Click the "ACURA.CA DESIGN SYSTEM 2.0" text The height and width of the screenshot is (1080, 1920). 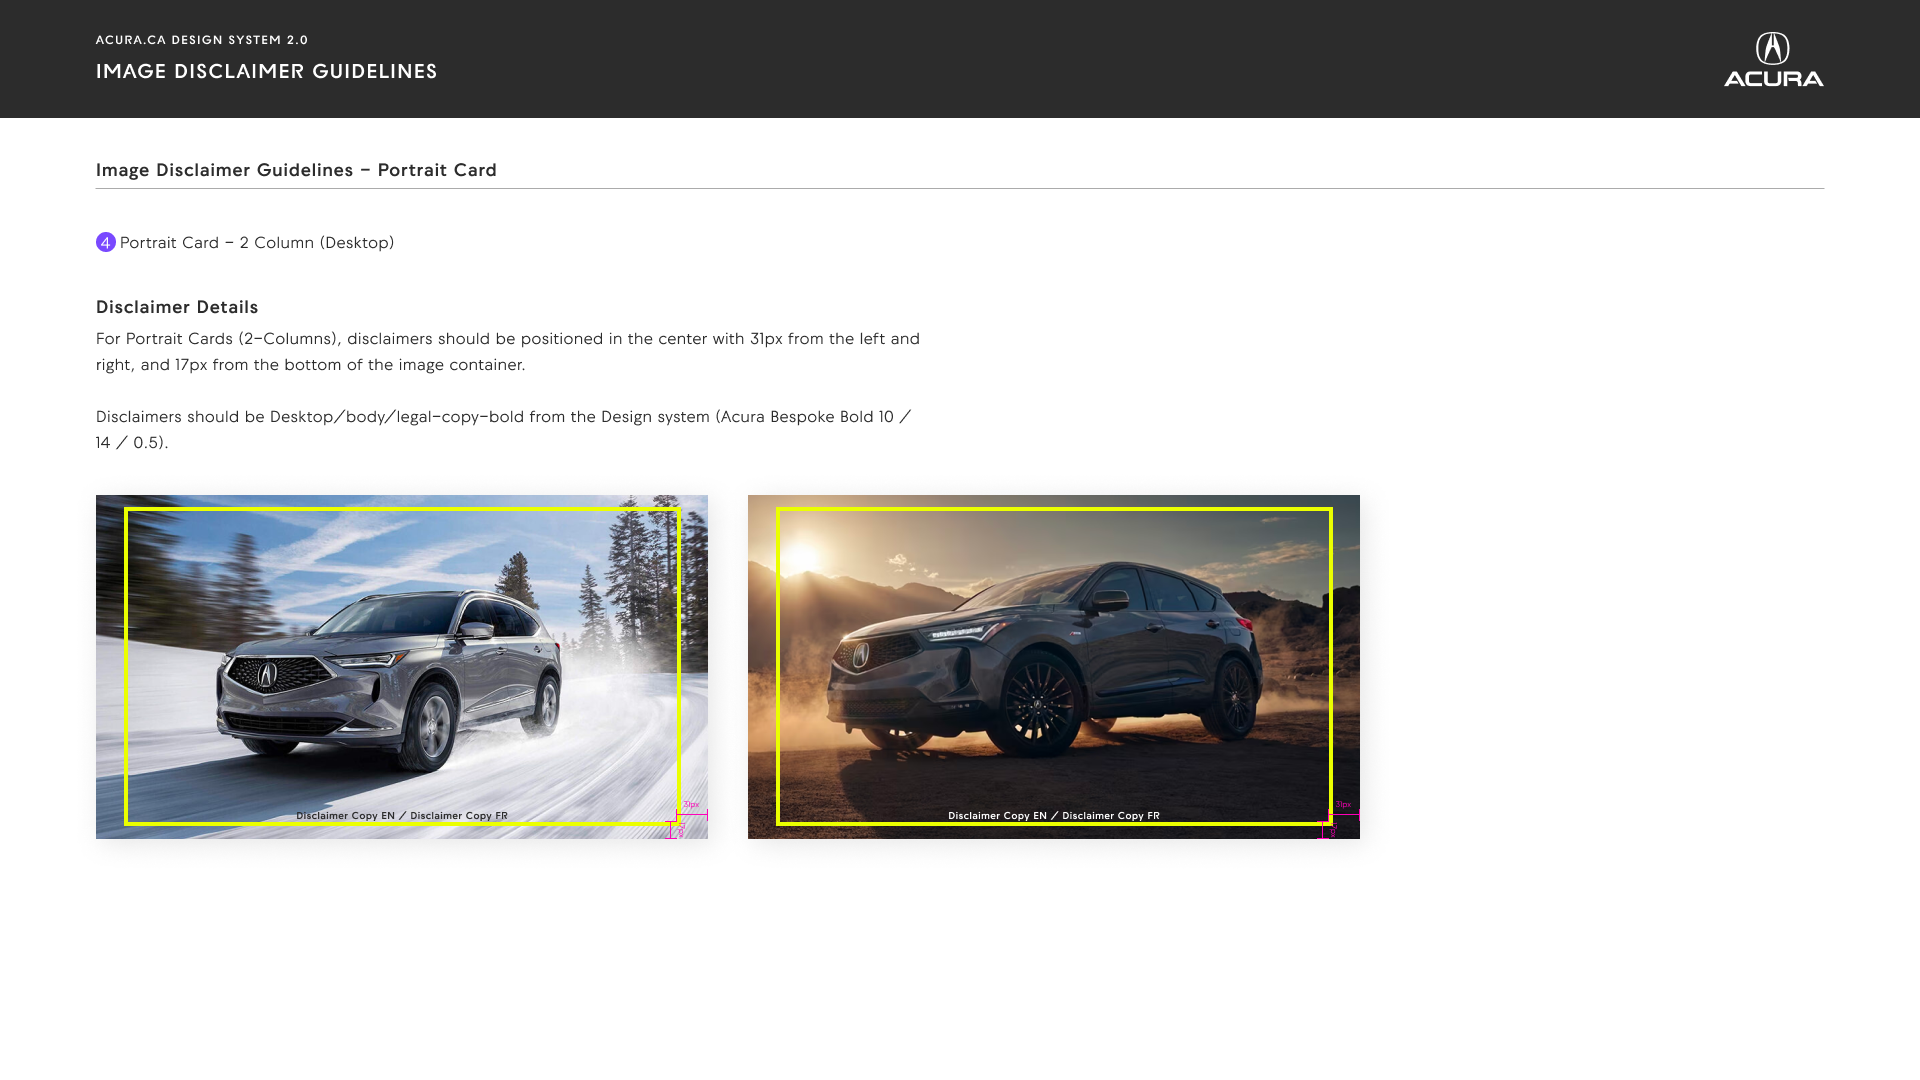point(202,40)
